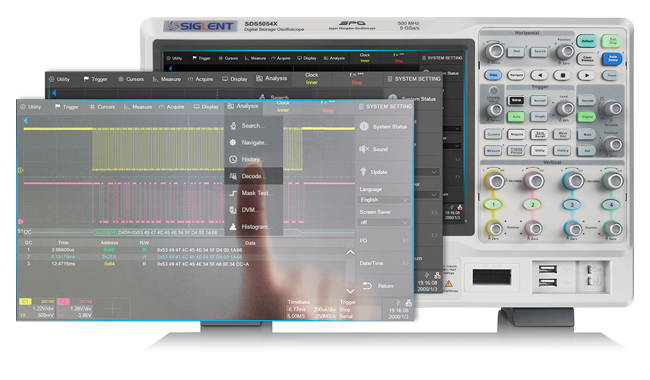Screen dimensions: 650x380
Task: Toggle yellow channel 1 button on the panel
Action: coord(493,204)
